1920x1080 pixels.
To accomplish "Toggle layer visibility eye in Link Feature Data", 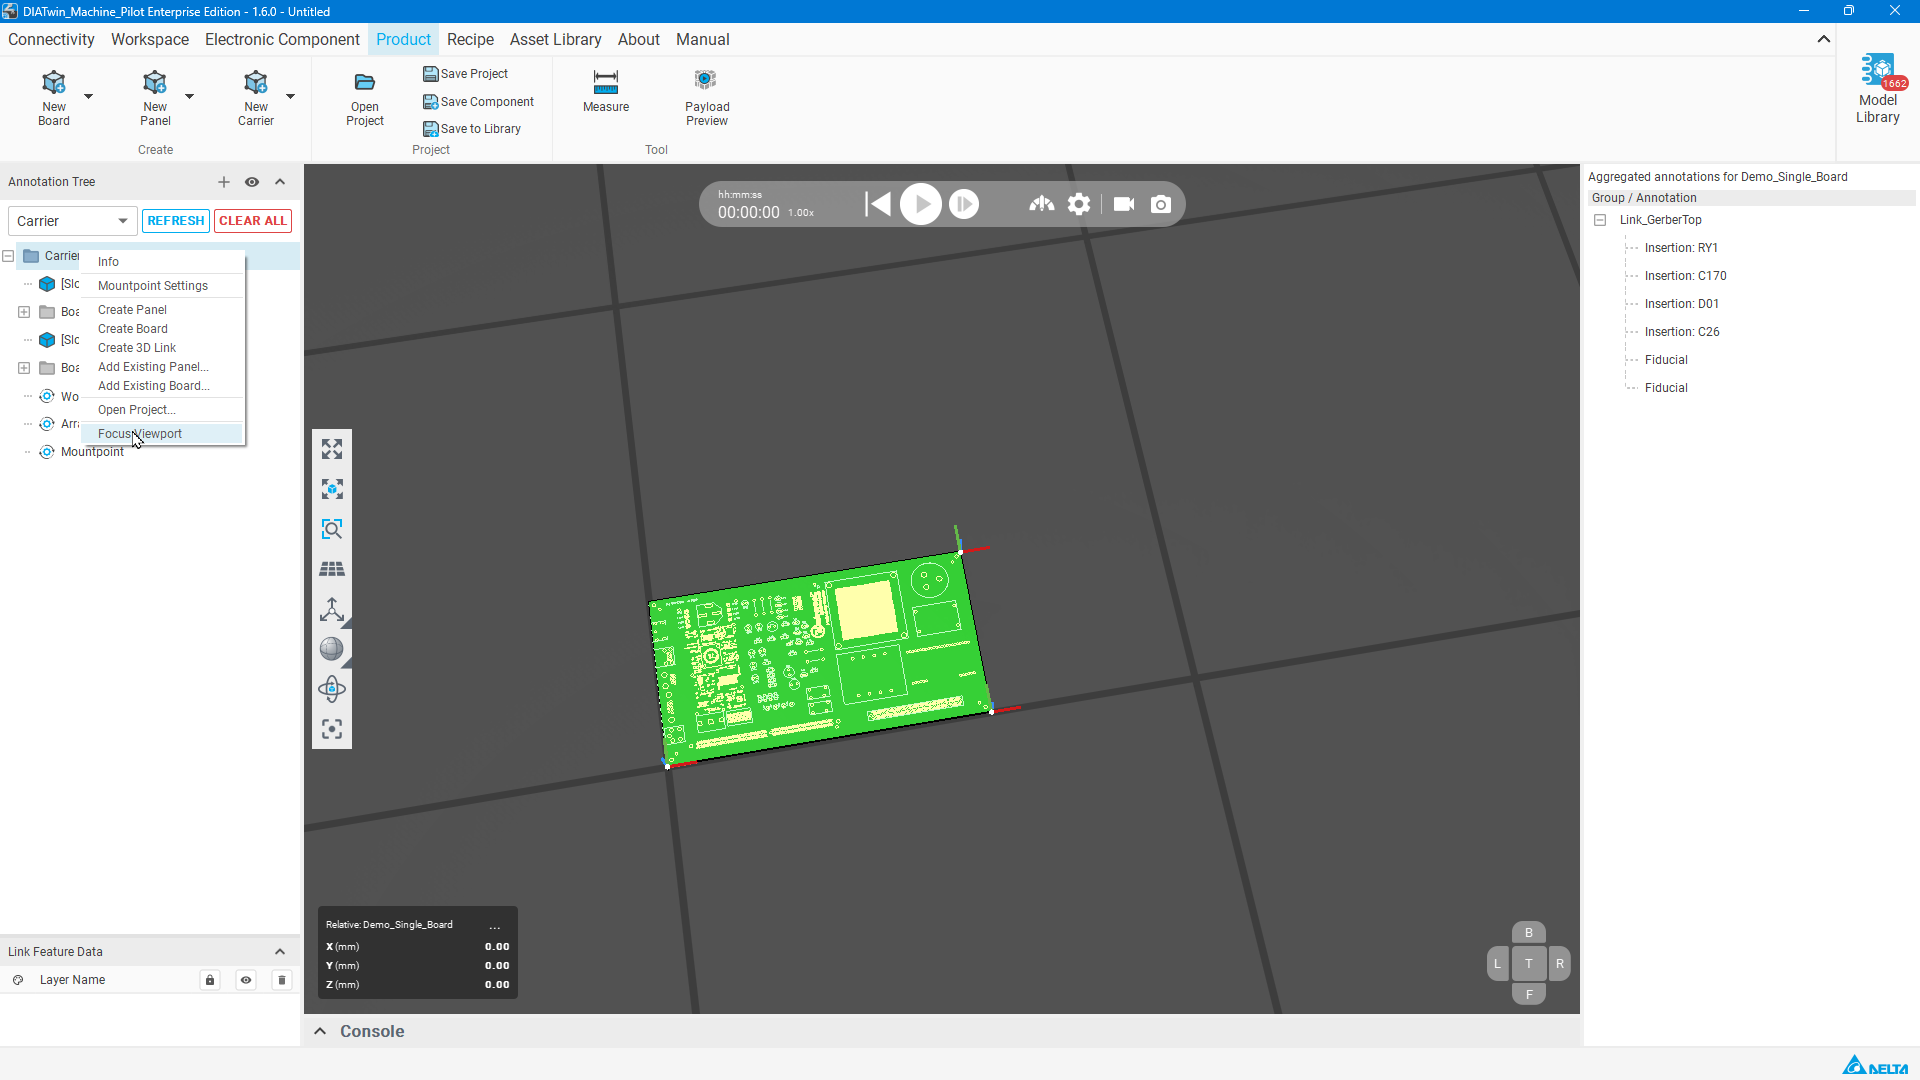I will click(246, 980).
